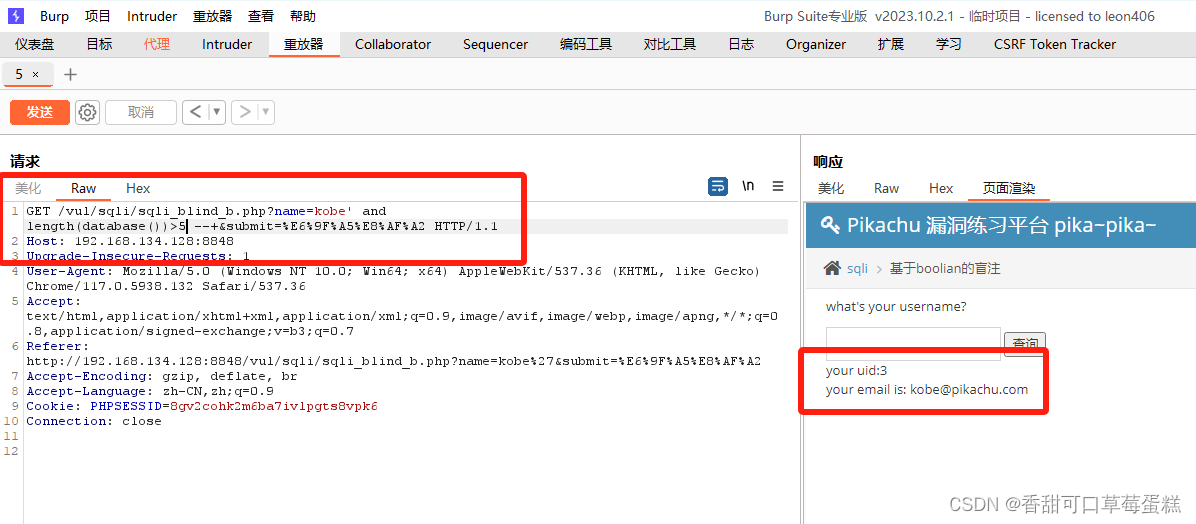The height and width of the screenshot is (524, 1196).
Task: Expand the forward history dropdown arrow
Action: pyautogui.click(x=266, y=112)
